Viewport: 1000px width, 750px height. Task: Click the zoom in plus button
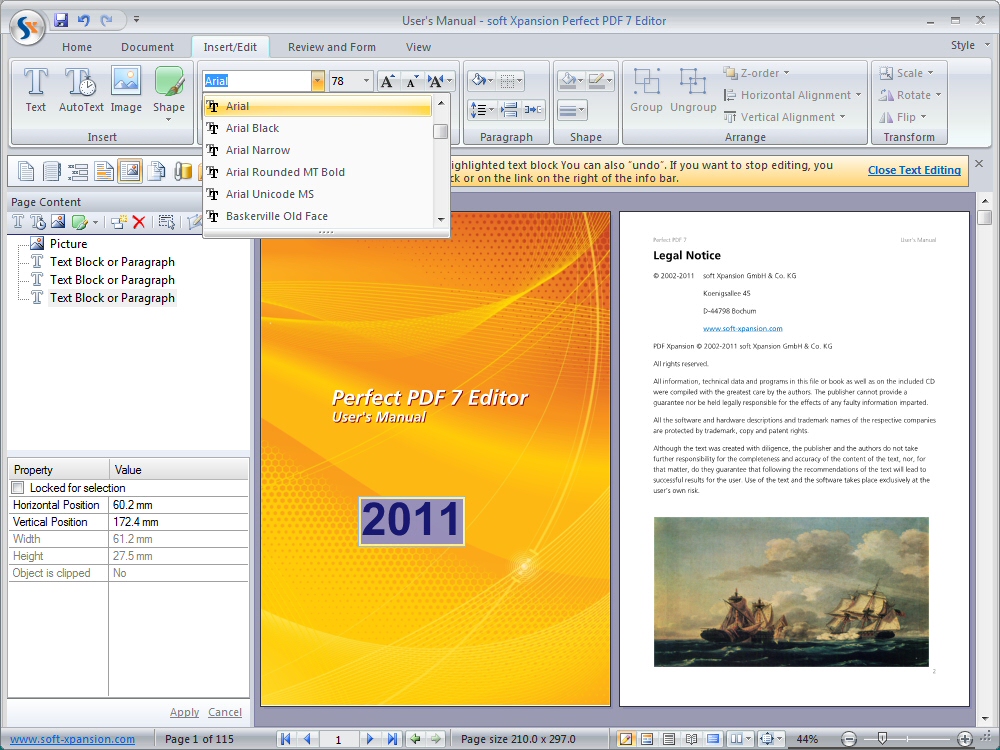(965, 739)
